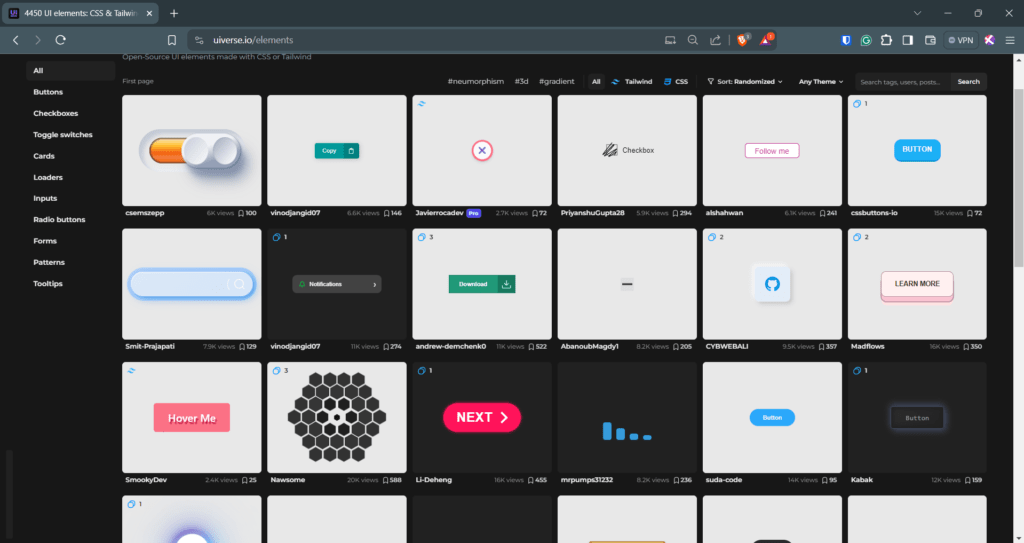The height and width of the screenshot is (543, 1024).
Task: Click bookmark save icon under Madflows card
Action: click(966, 346)
